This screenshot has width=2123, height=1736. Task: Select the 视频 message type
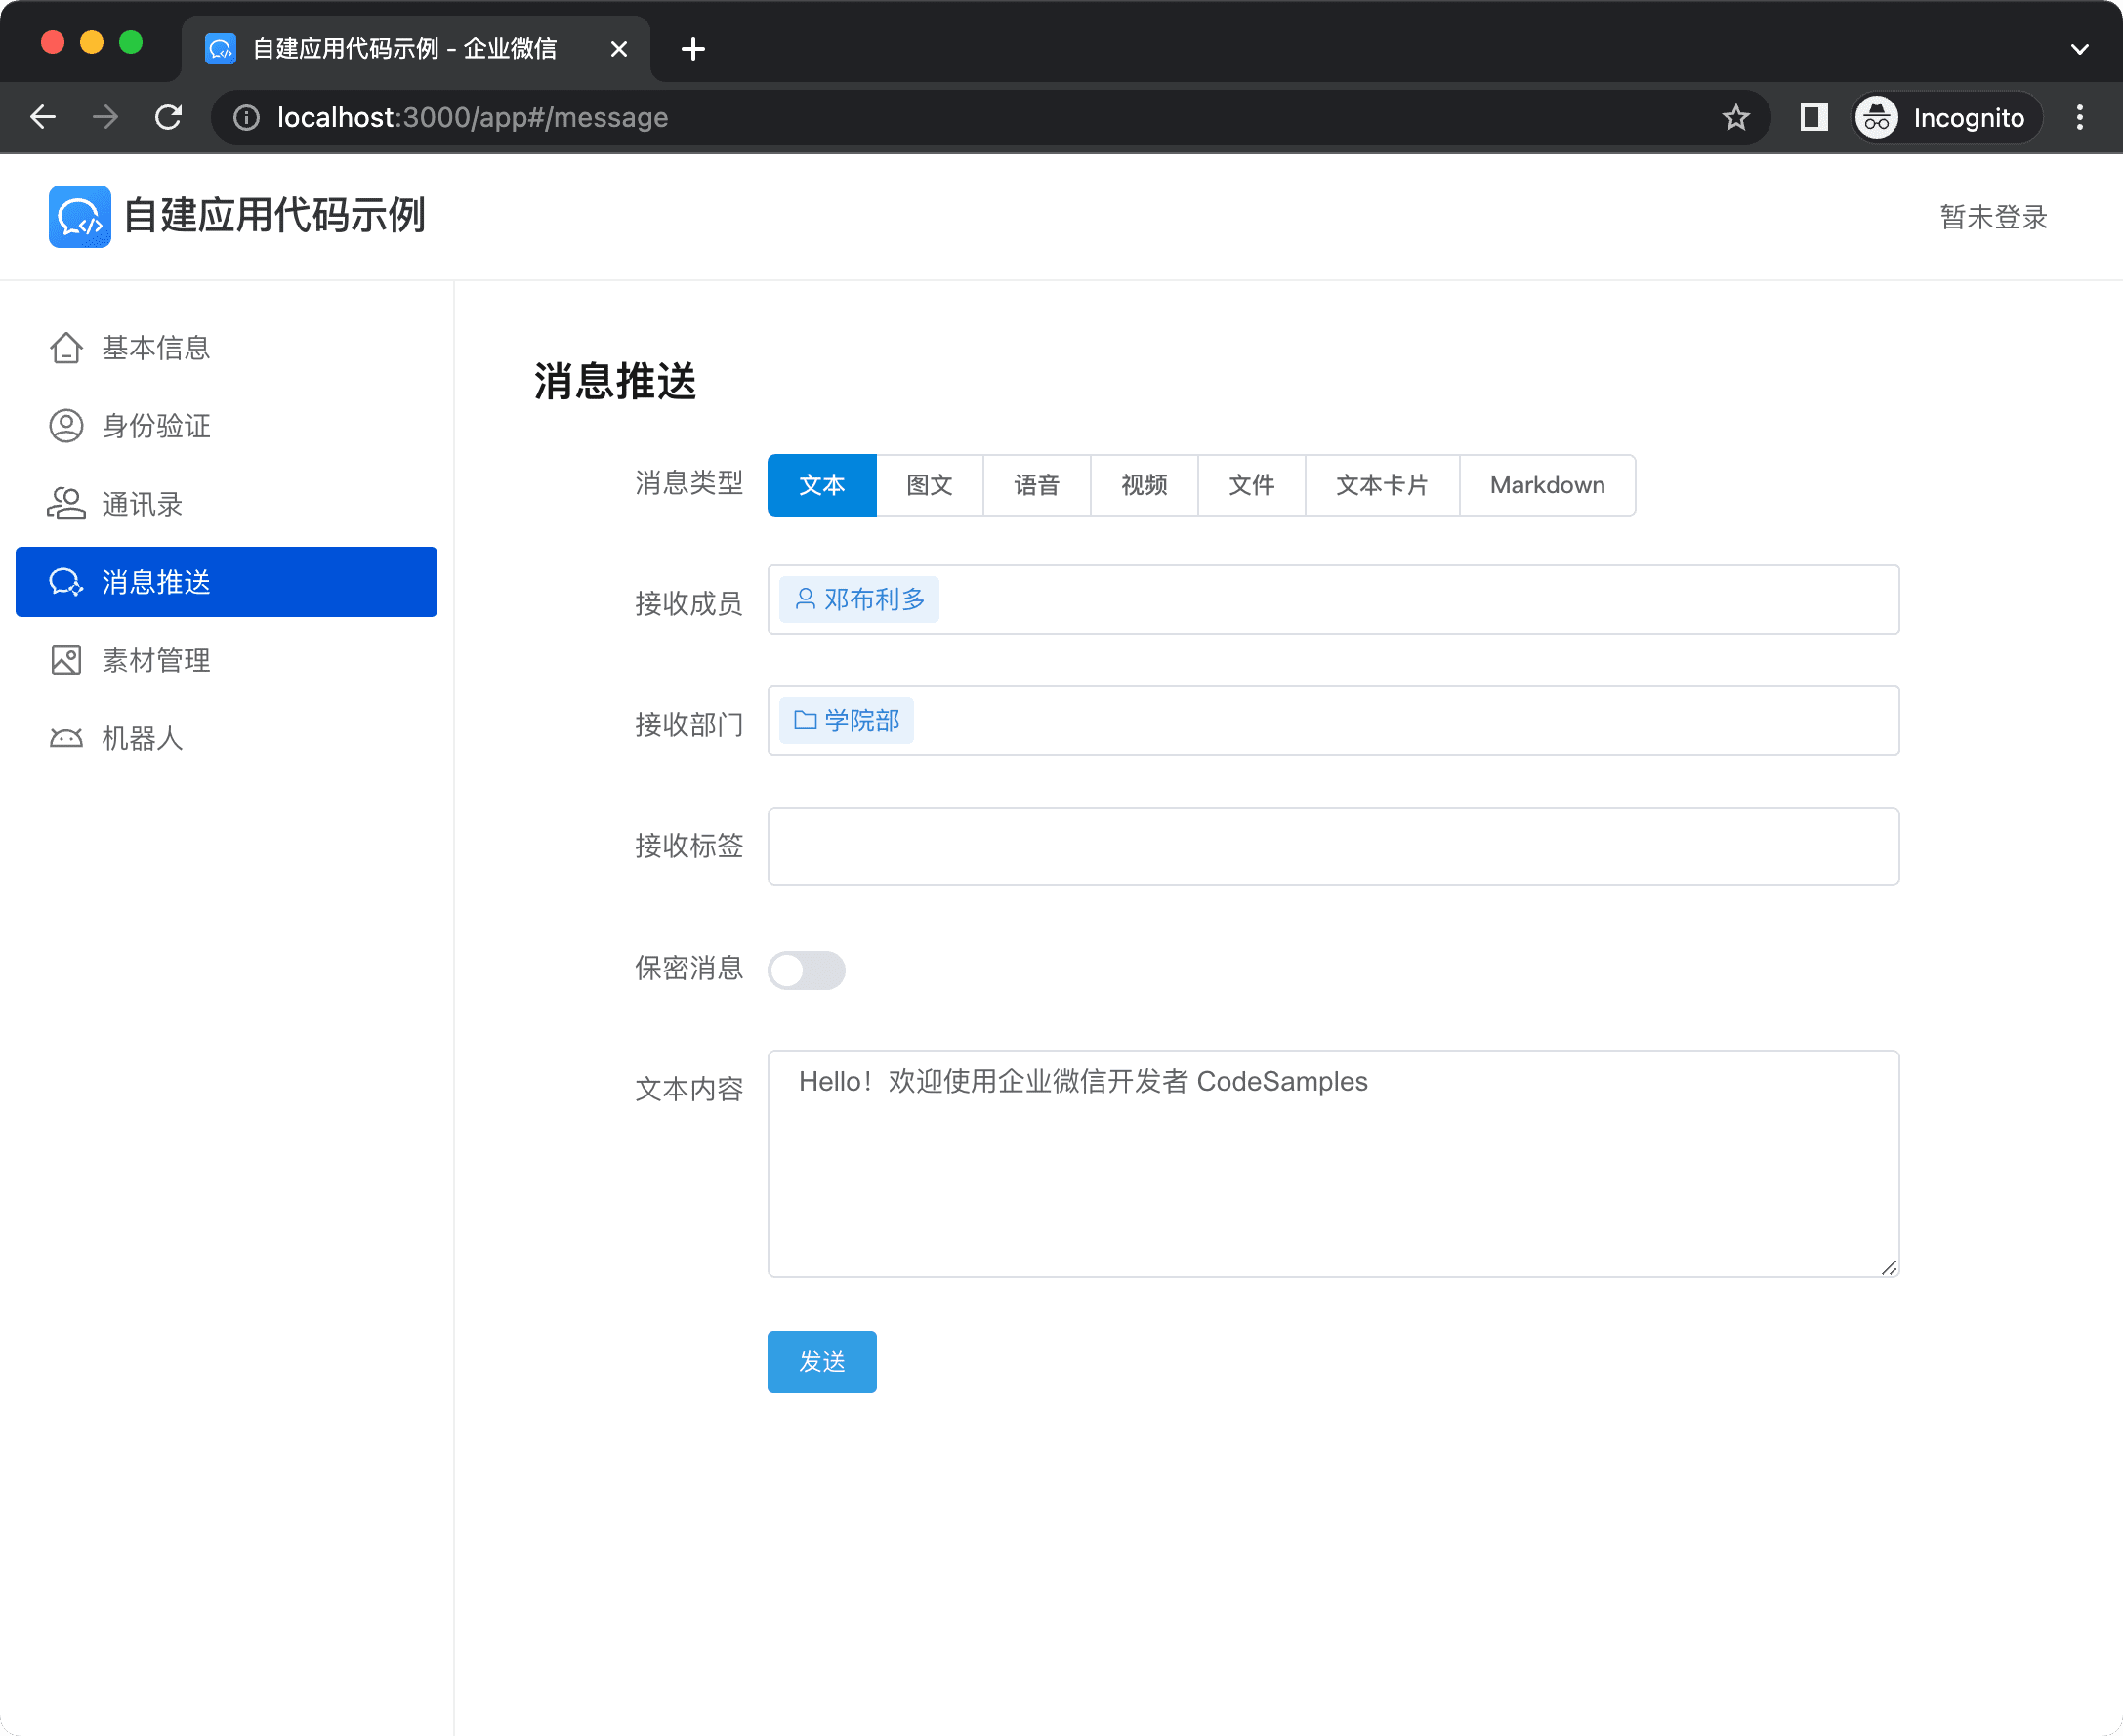point(1145,485)
